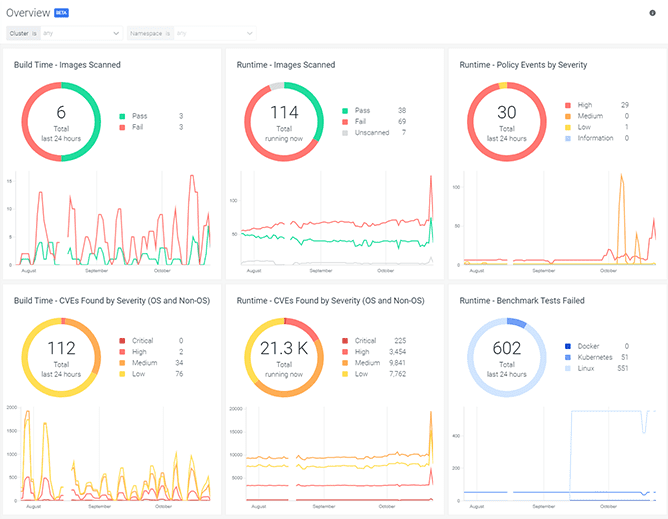Click the Medium swatch in Policy Events legend
The image size is (668, 519).
[x=568, y=116]
